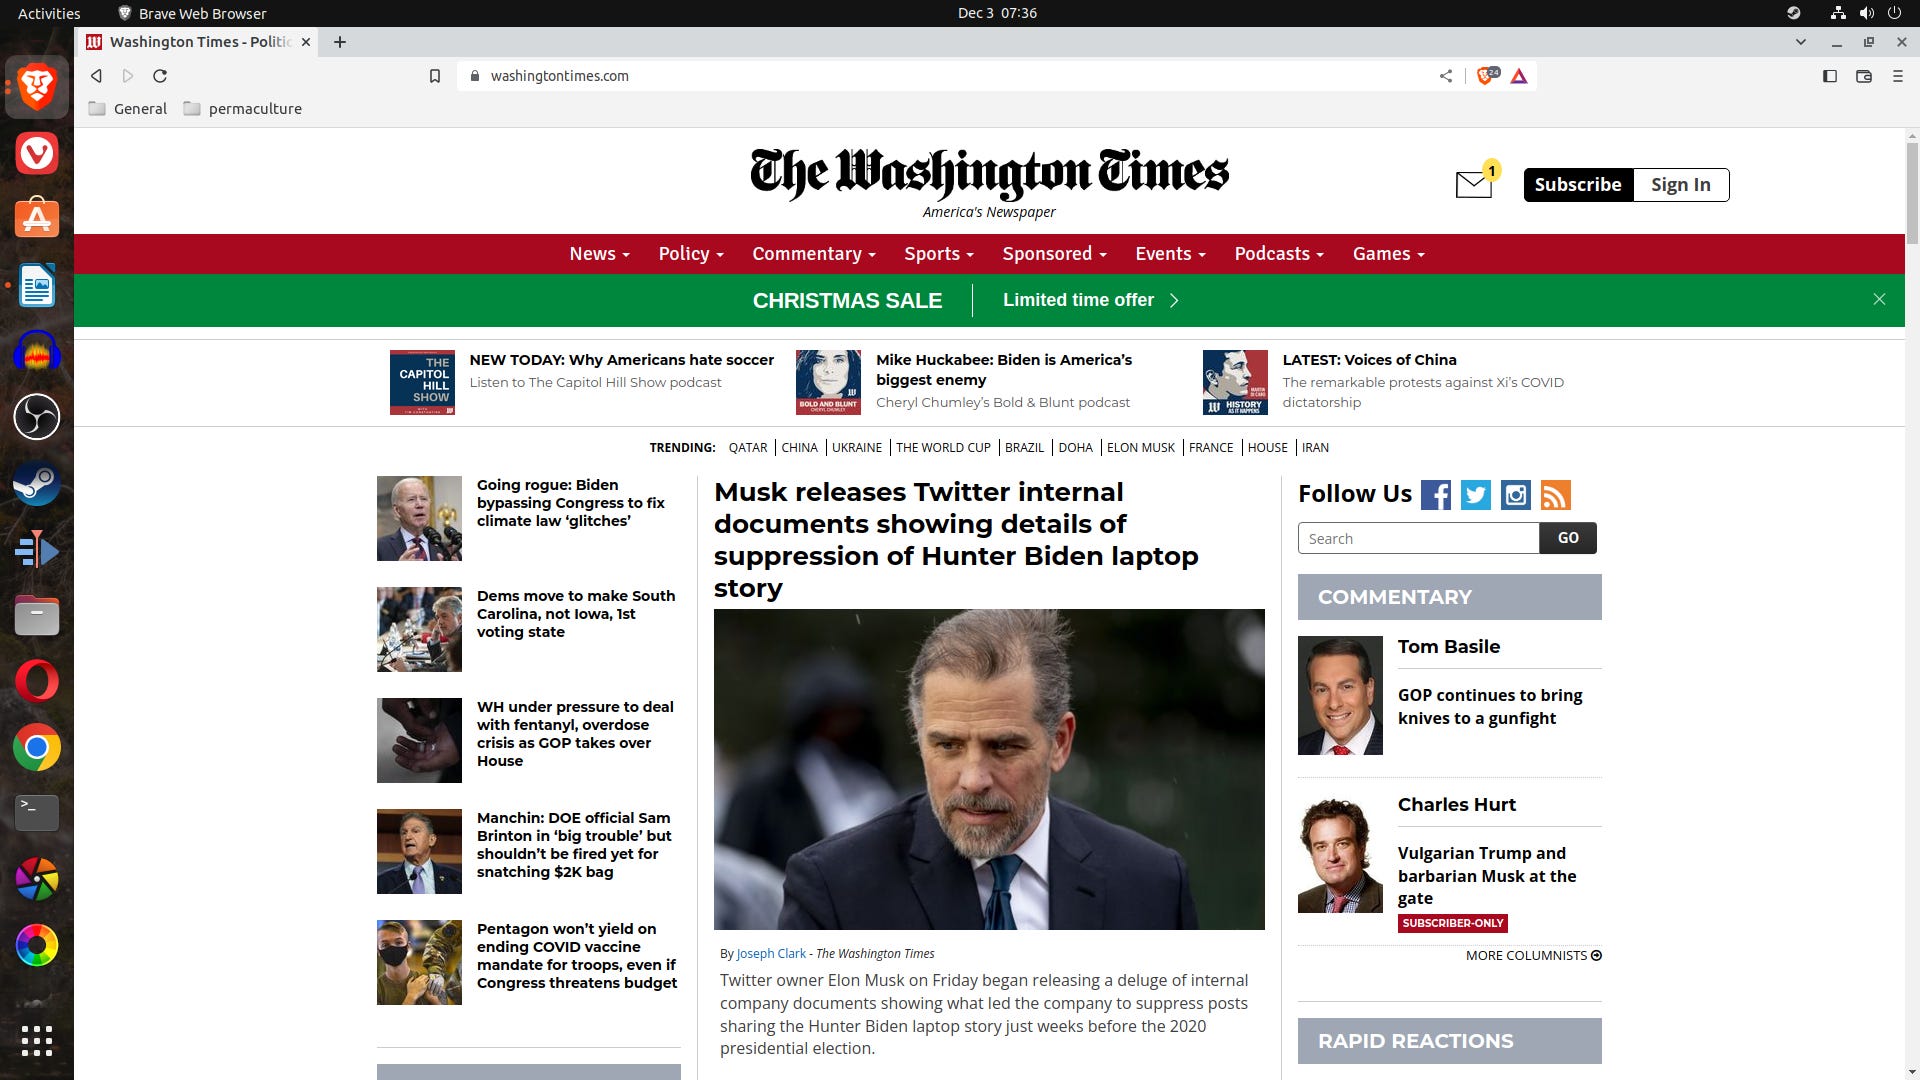Click the share page icon in address bar
The height and width of the screenshot is (1080, 1920).
pyautogui.click(x=1446, y=76)
